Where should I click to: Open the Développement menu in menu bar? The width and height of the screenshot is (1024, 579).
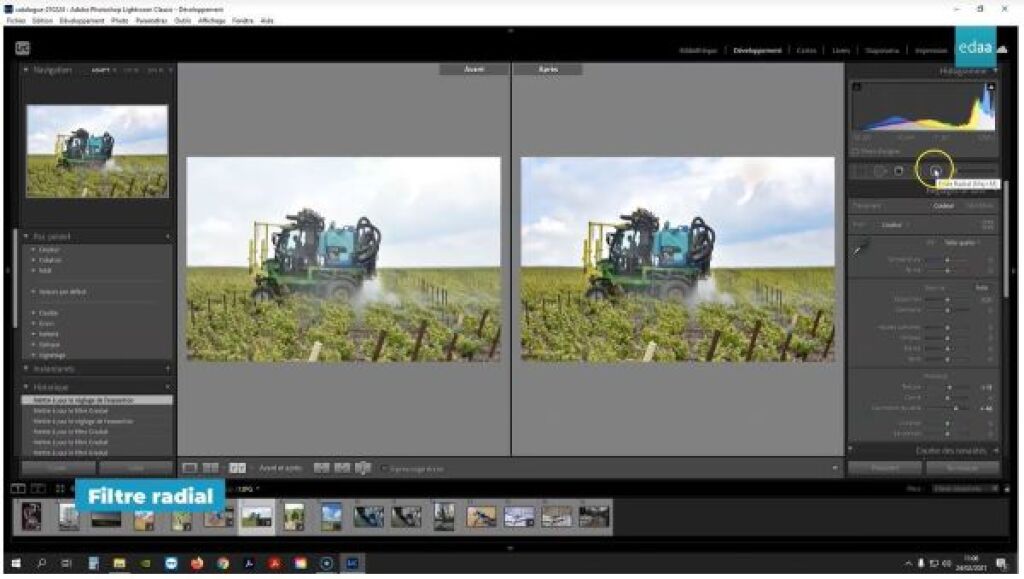point(84,20)
